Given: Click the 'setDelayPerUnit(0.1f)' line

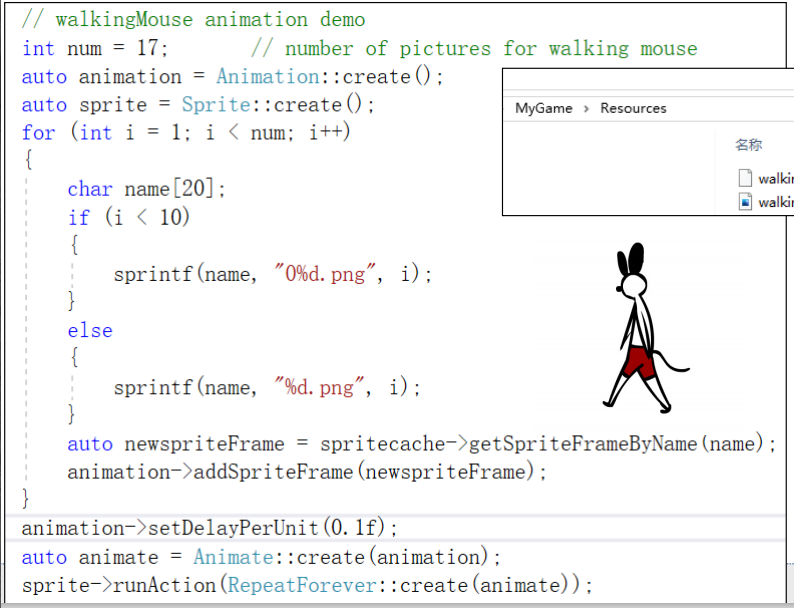Looking at the screenshot, I should click(210, 529).
